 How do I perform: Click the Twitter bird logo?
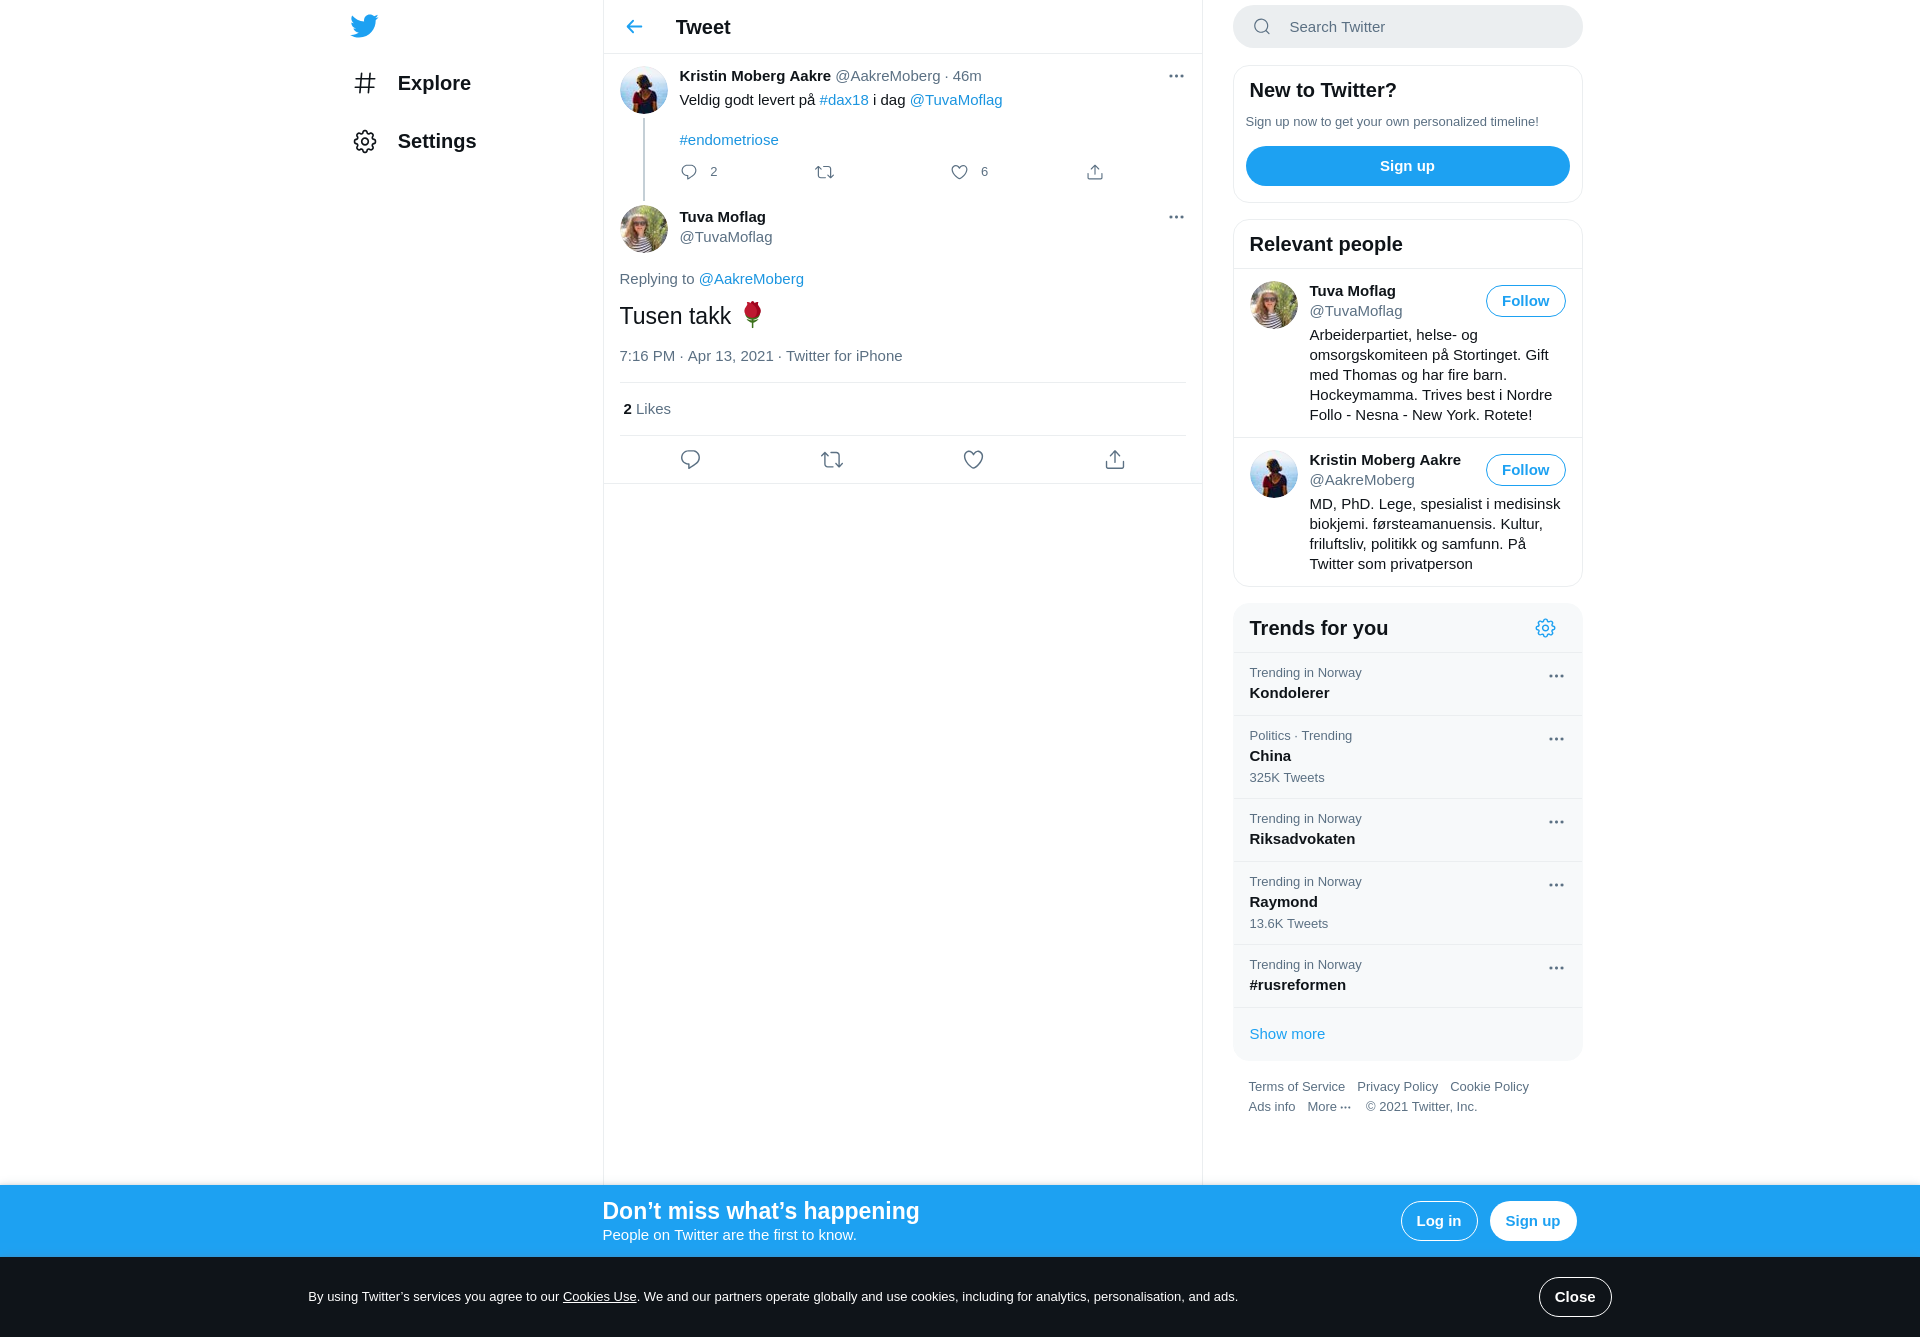[364, 26]
